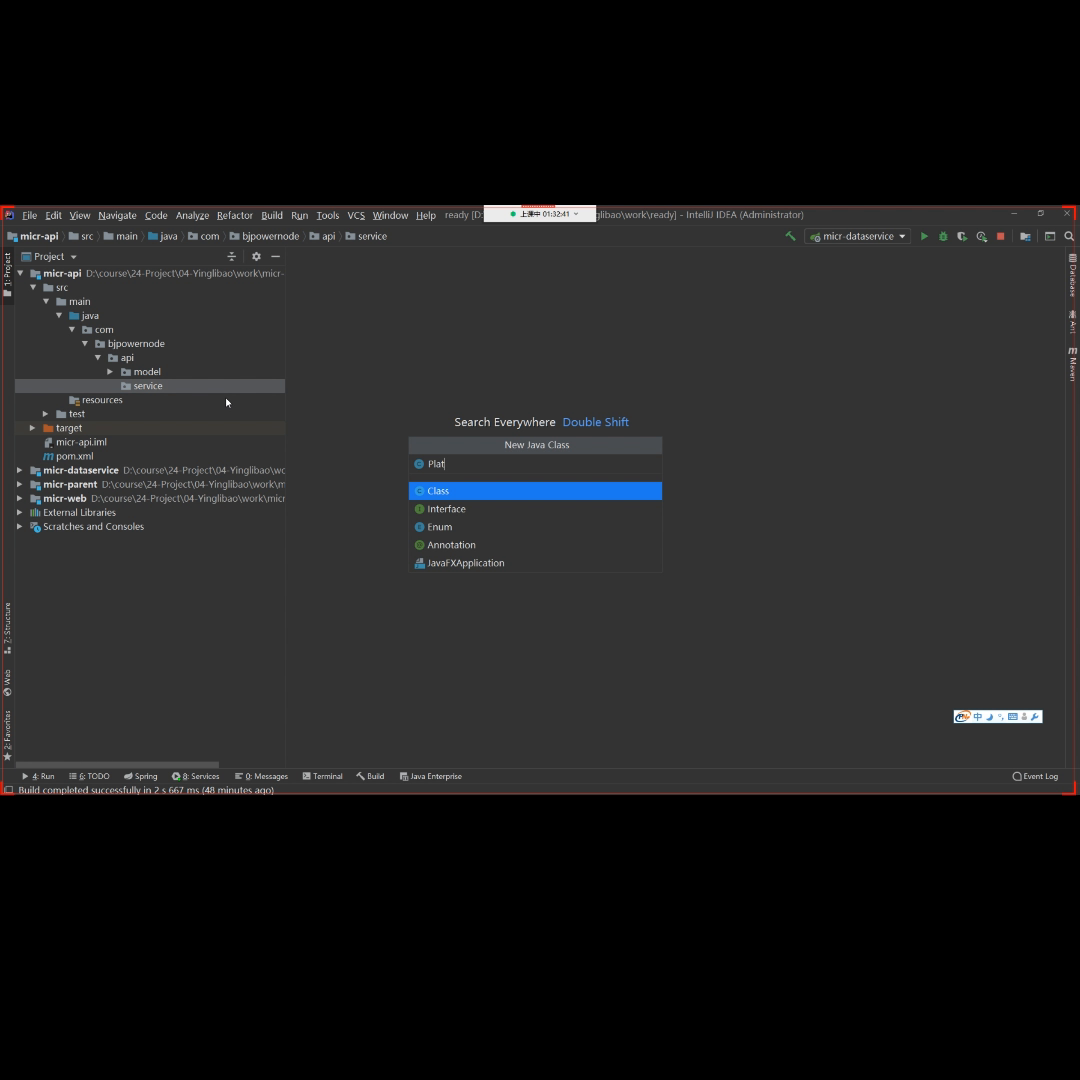
Task: Expand the test folder node
Action: [45, 414]
